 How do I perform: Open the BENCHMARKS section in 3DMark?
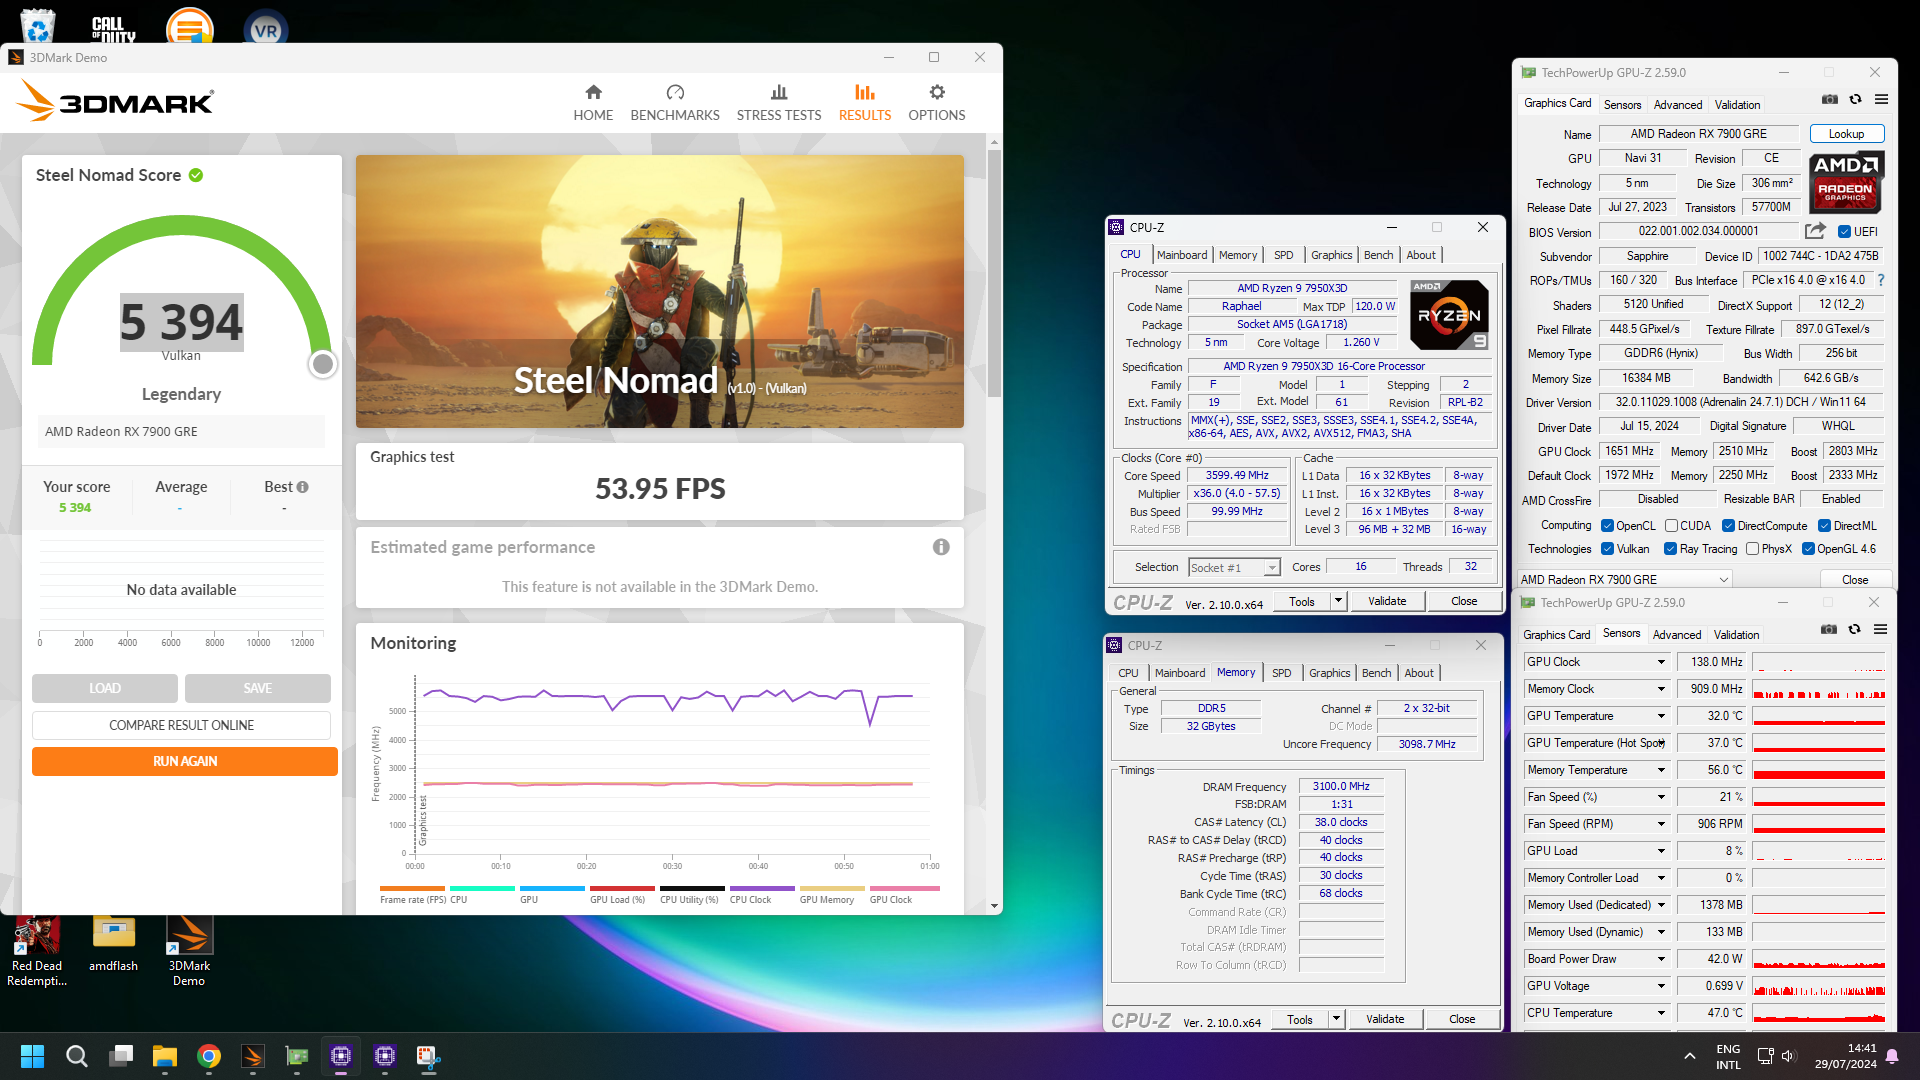click(x=675, y=103)
